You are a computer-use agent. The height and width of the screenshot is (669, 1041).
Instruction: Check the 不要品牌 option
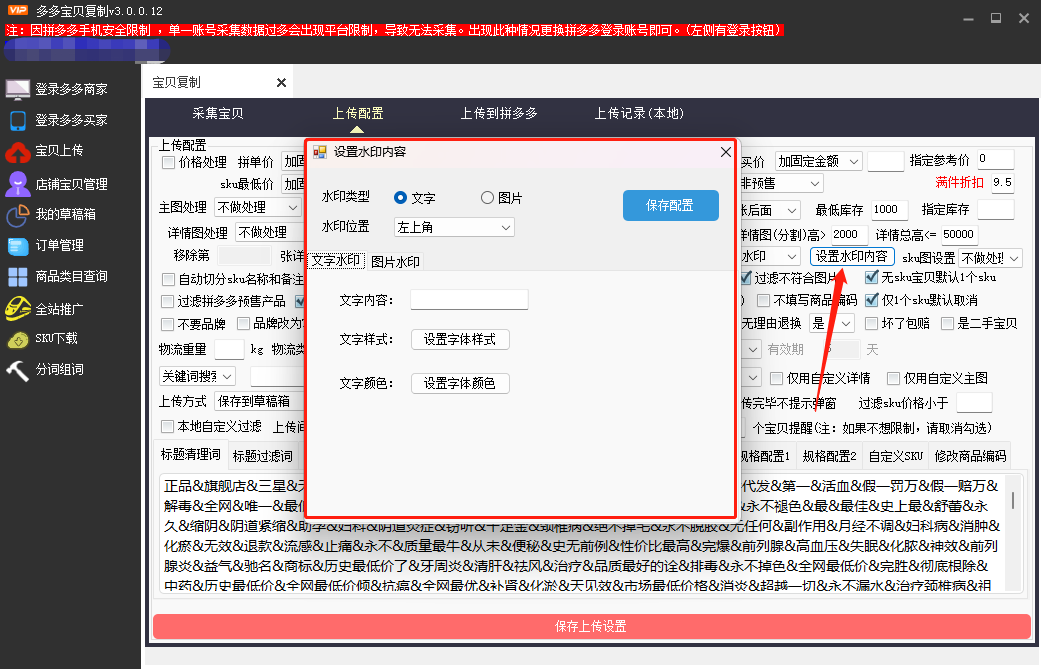(167, 325)
